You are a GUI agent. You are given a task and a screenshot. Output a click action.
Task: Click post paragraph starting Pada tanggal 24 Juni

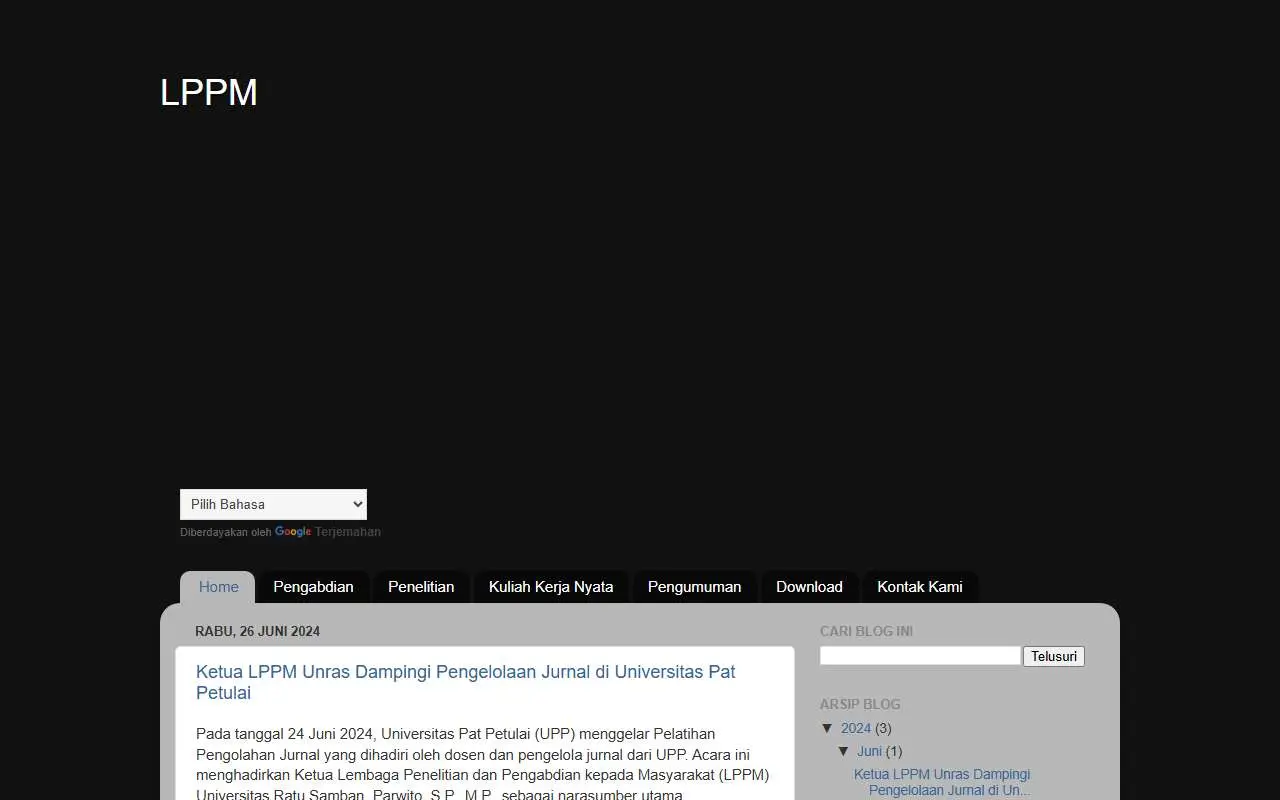(484, 765)
